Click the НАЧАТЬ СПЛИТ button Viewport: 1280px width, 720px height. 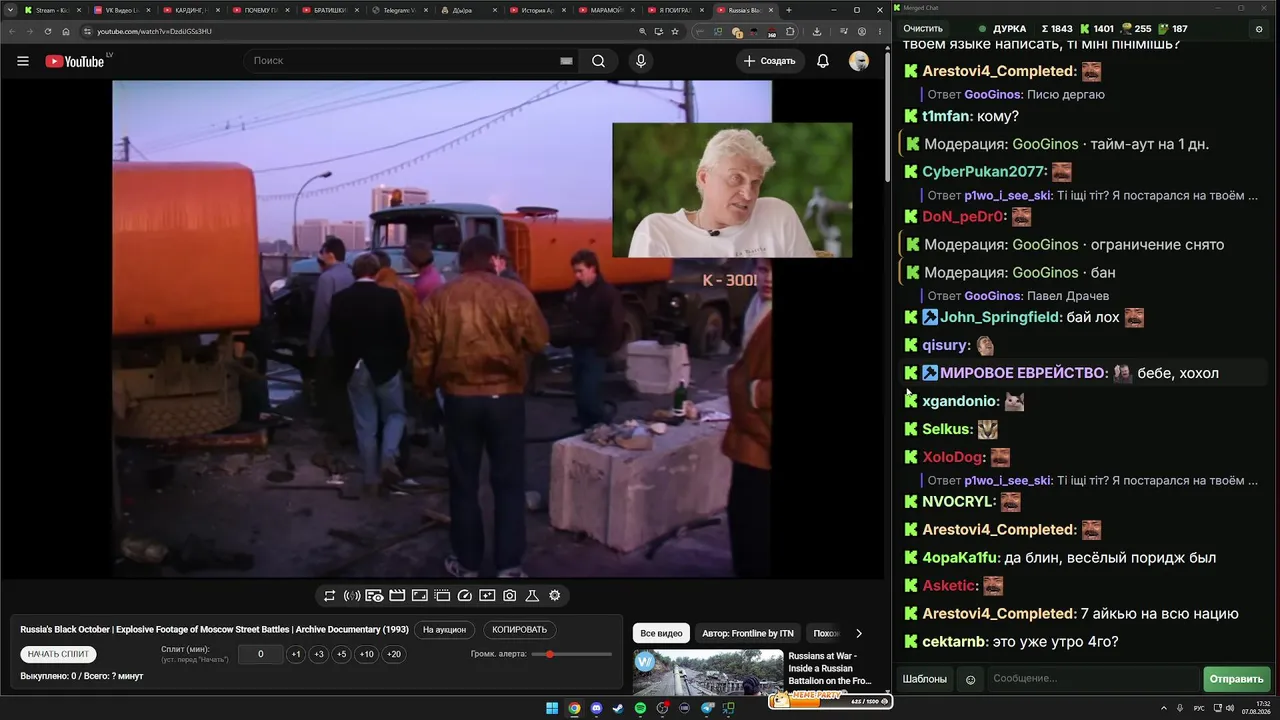click(58, 654)
